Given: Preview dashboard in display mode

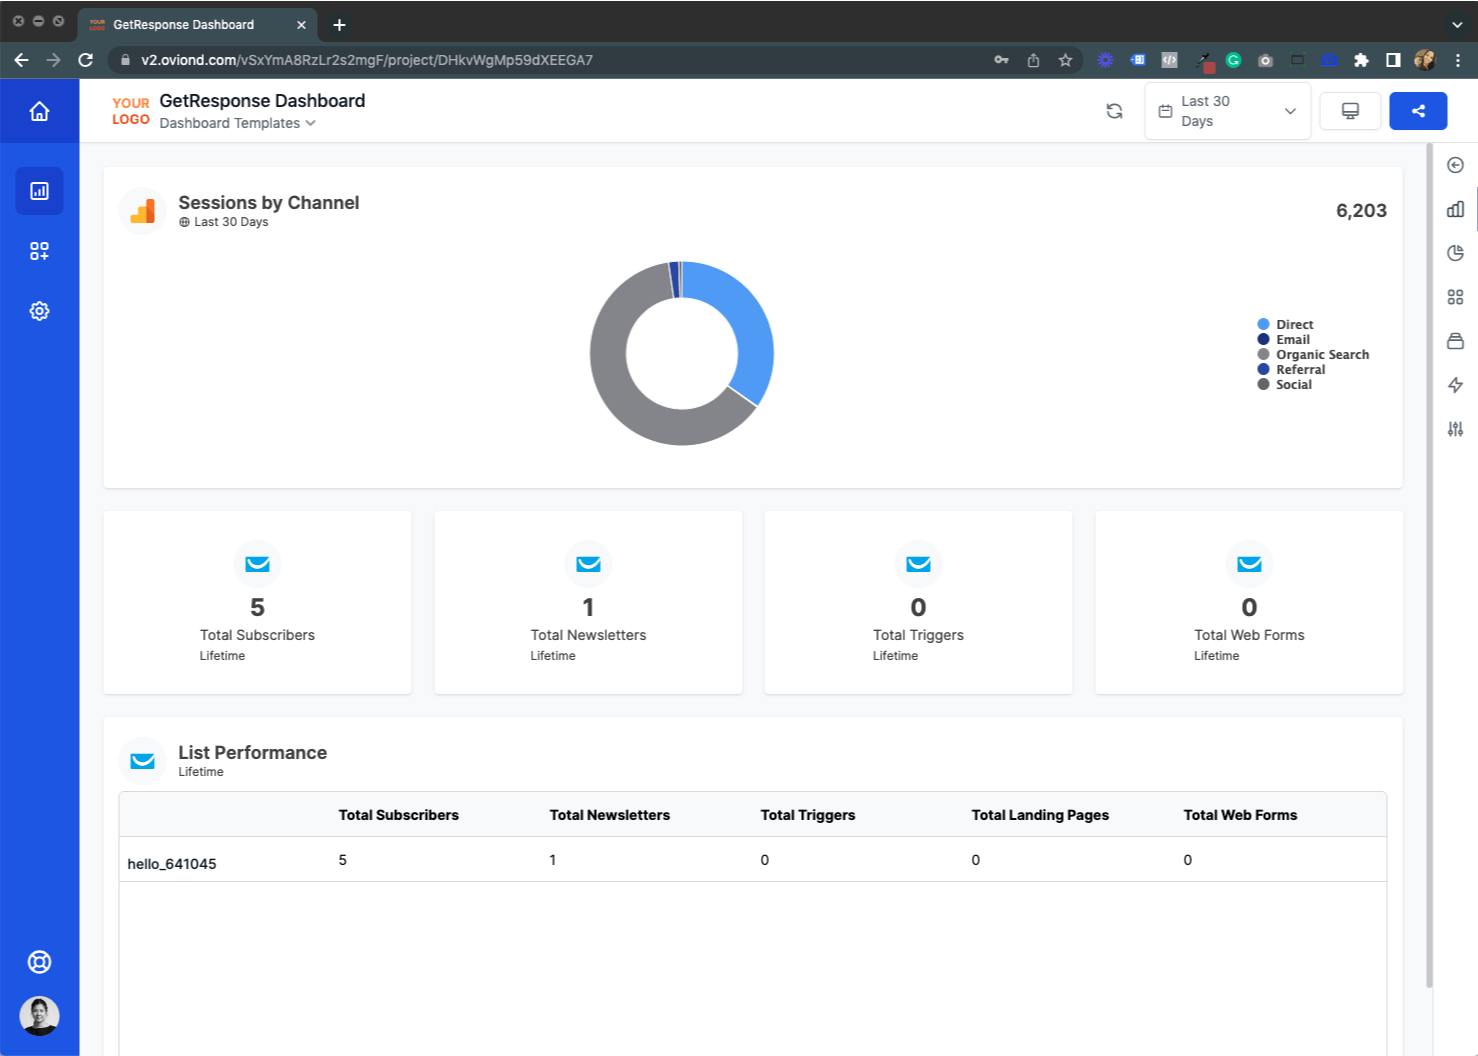Looking at the screenshot, I should coord(1350,111).
